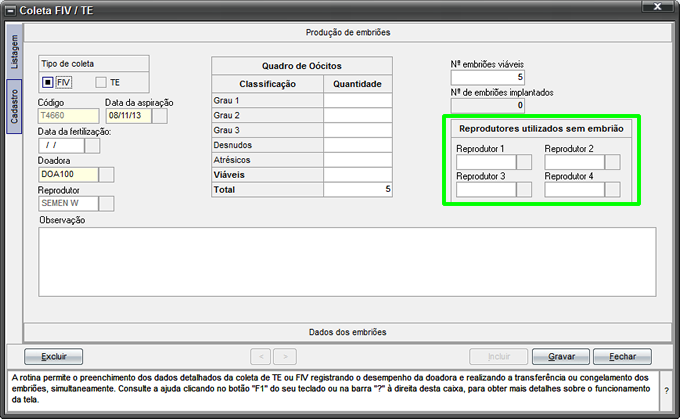The width and height of the screenshot is (680, 419).
Task: Open Reprodutor 2 lookup button
Action: [613, 162]
